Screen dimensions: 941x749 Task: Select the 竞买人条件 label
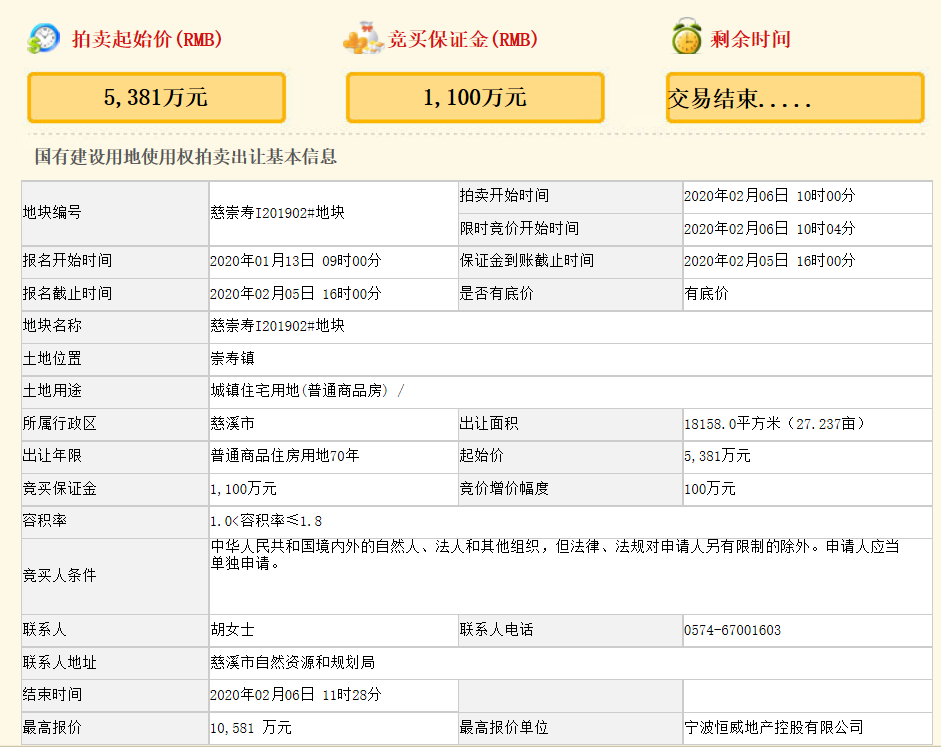[x=59, y=576]
